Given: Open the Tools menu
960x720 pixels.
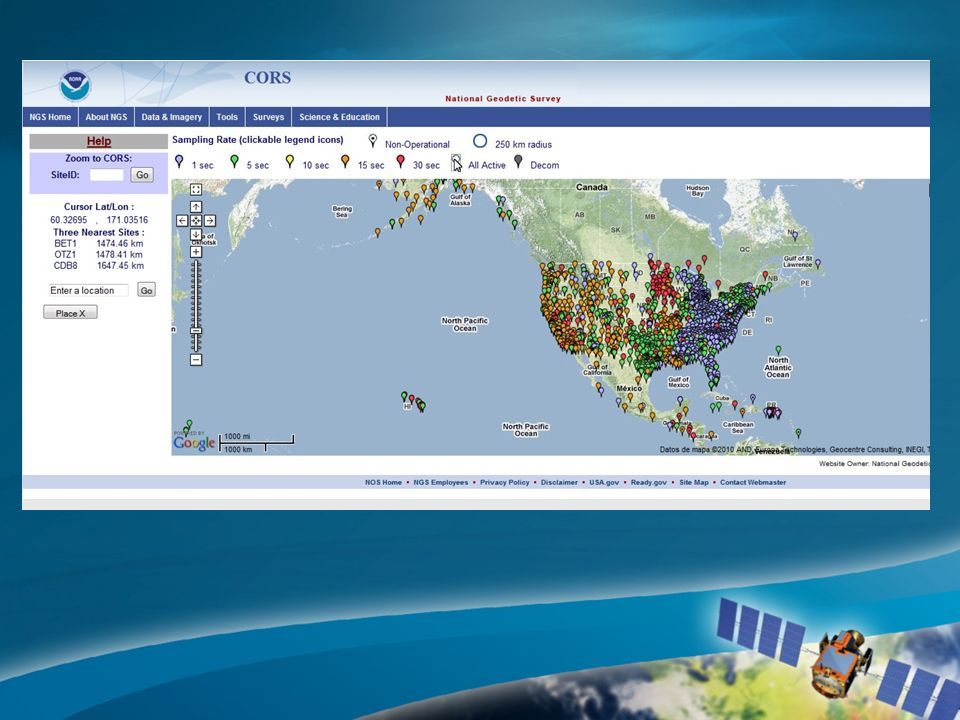Looking at the screenshot, I should [x=227, y=117].
